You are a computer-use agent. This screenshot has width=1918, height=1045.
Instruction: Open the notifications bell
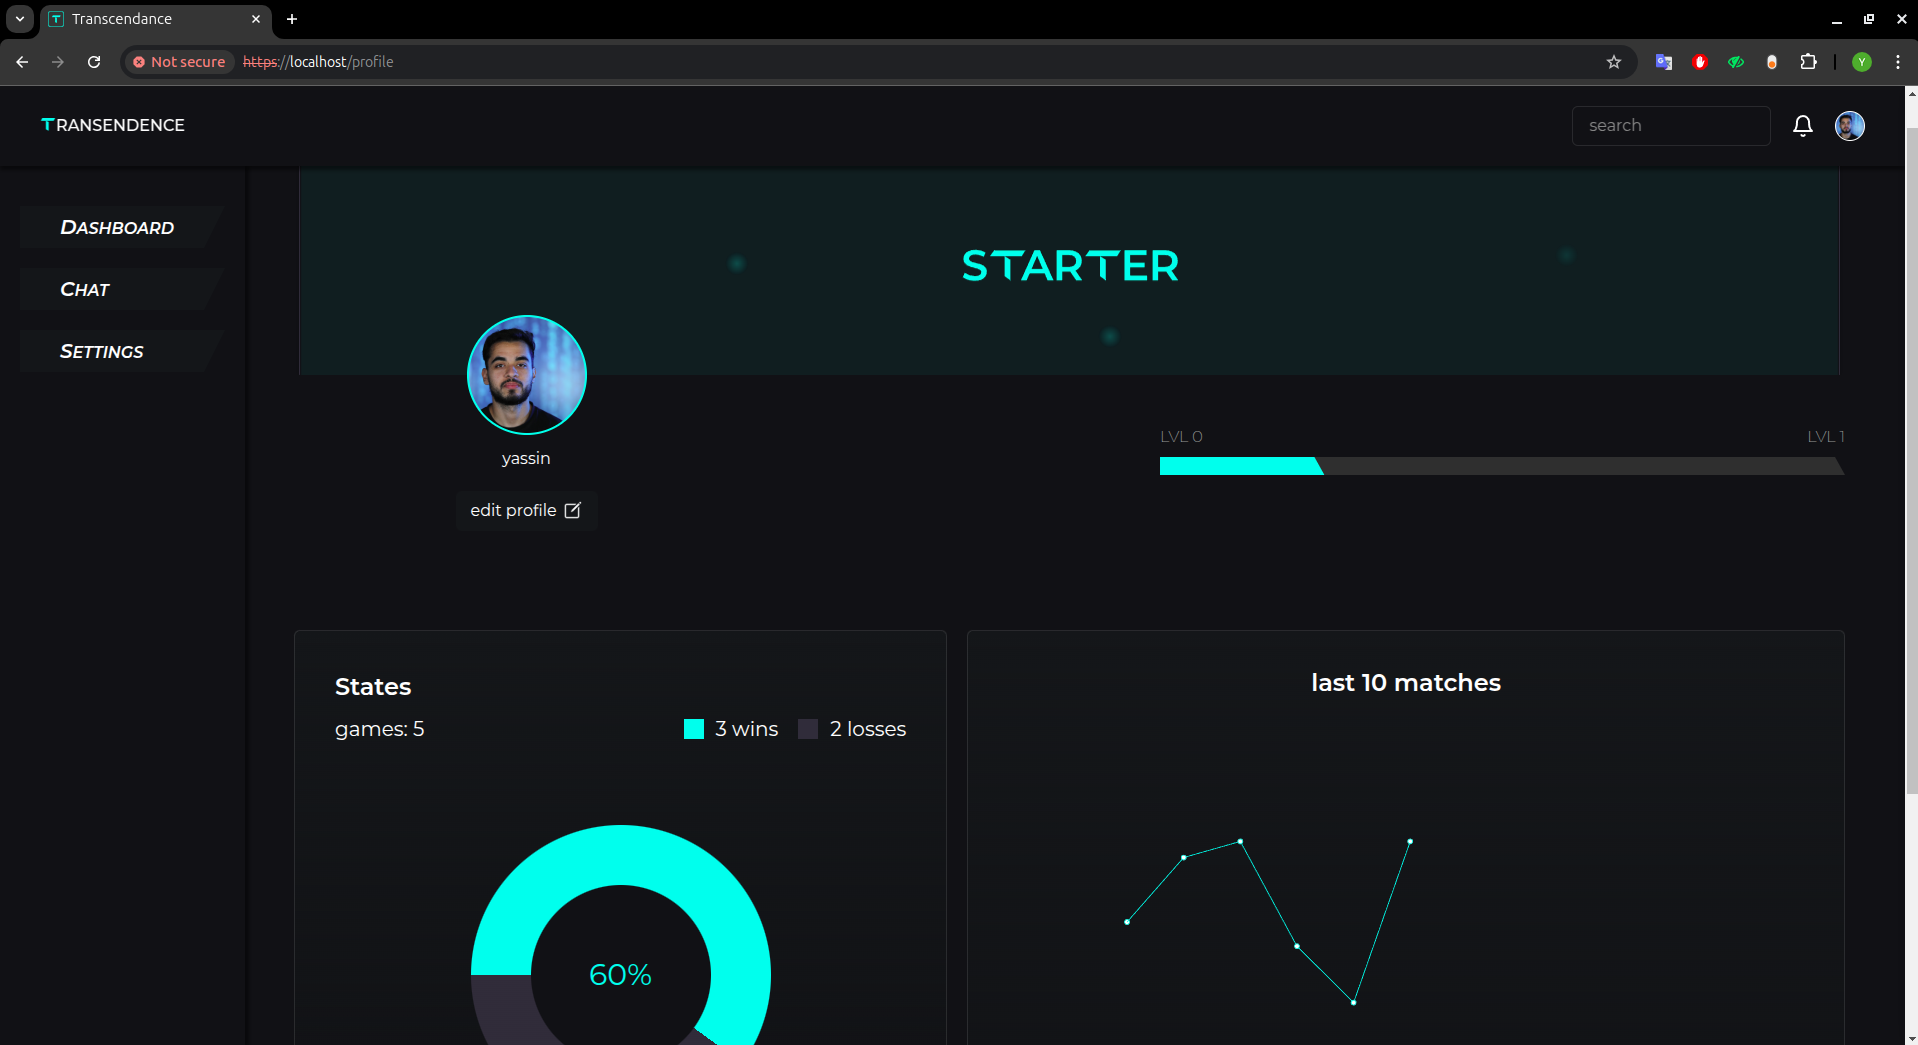click(1802, 126)
